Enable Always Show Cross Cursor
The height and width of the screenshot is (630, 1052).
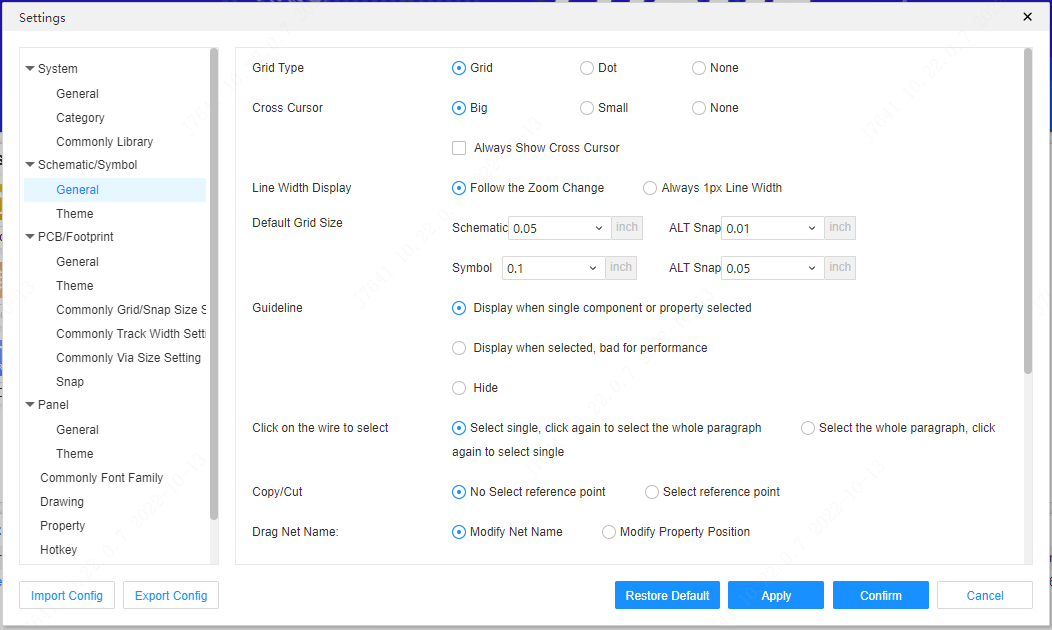tap(458, 147)
